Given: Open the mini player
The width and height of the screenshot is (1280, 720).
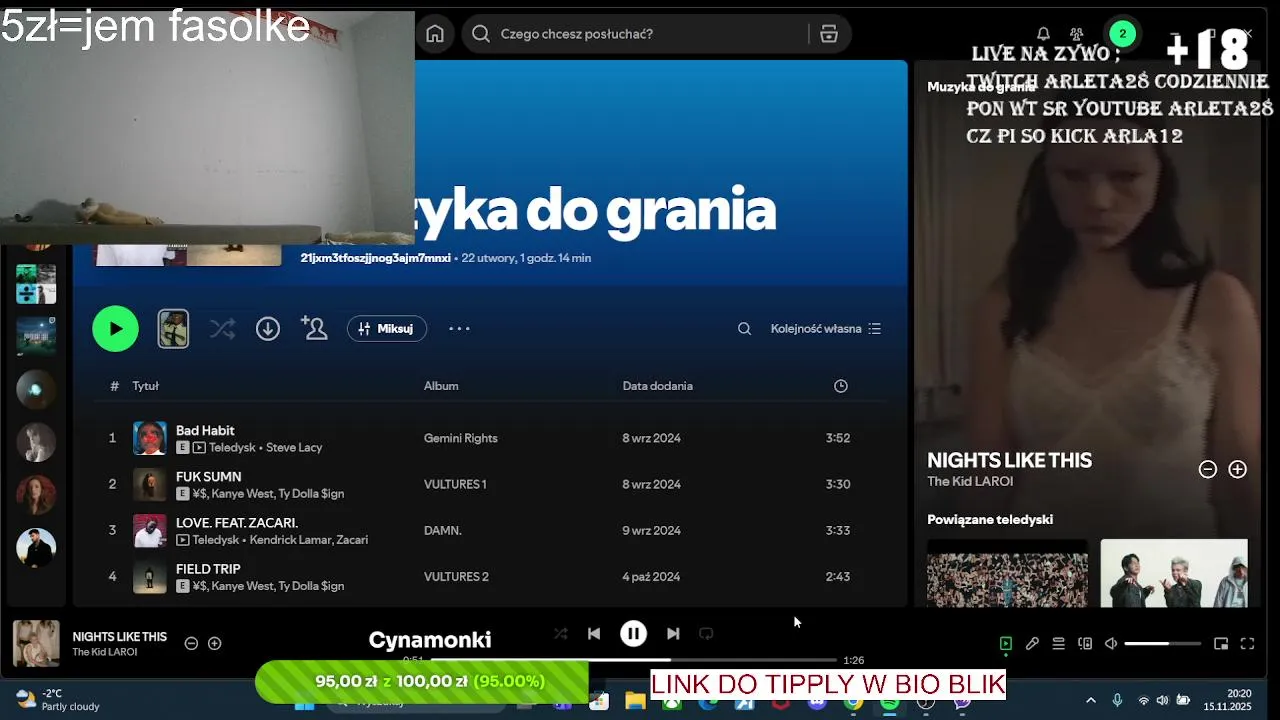Looking at the screenshot, I should pos(1221,644).
